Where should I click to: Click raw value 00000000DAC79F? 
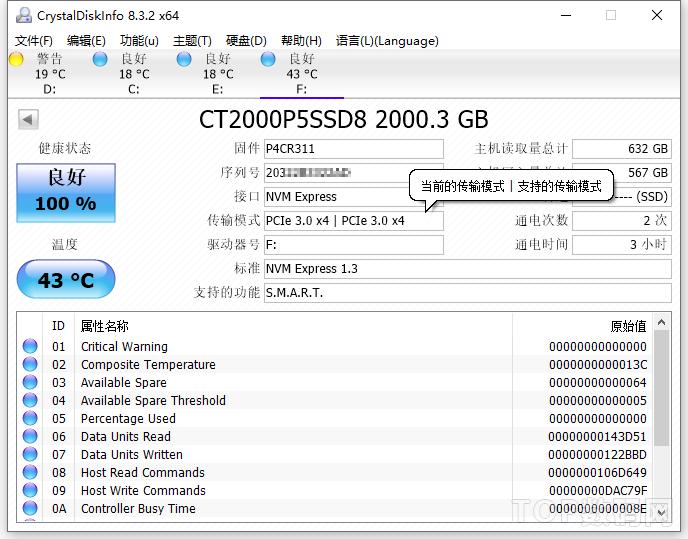point(598,491)
